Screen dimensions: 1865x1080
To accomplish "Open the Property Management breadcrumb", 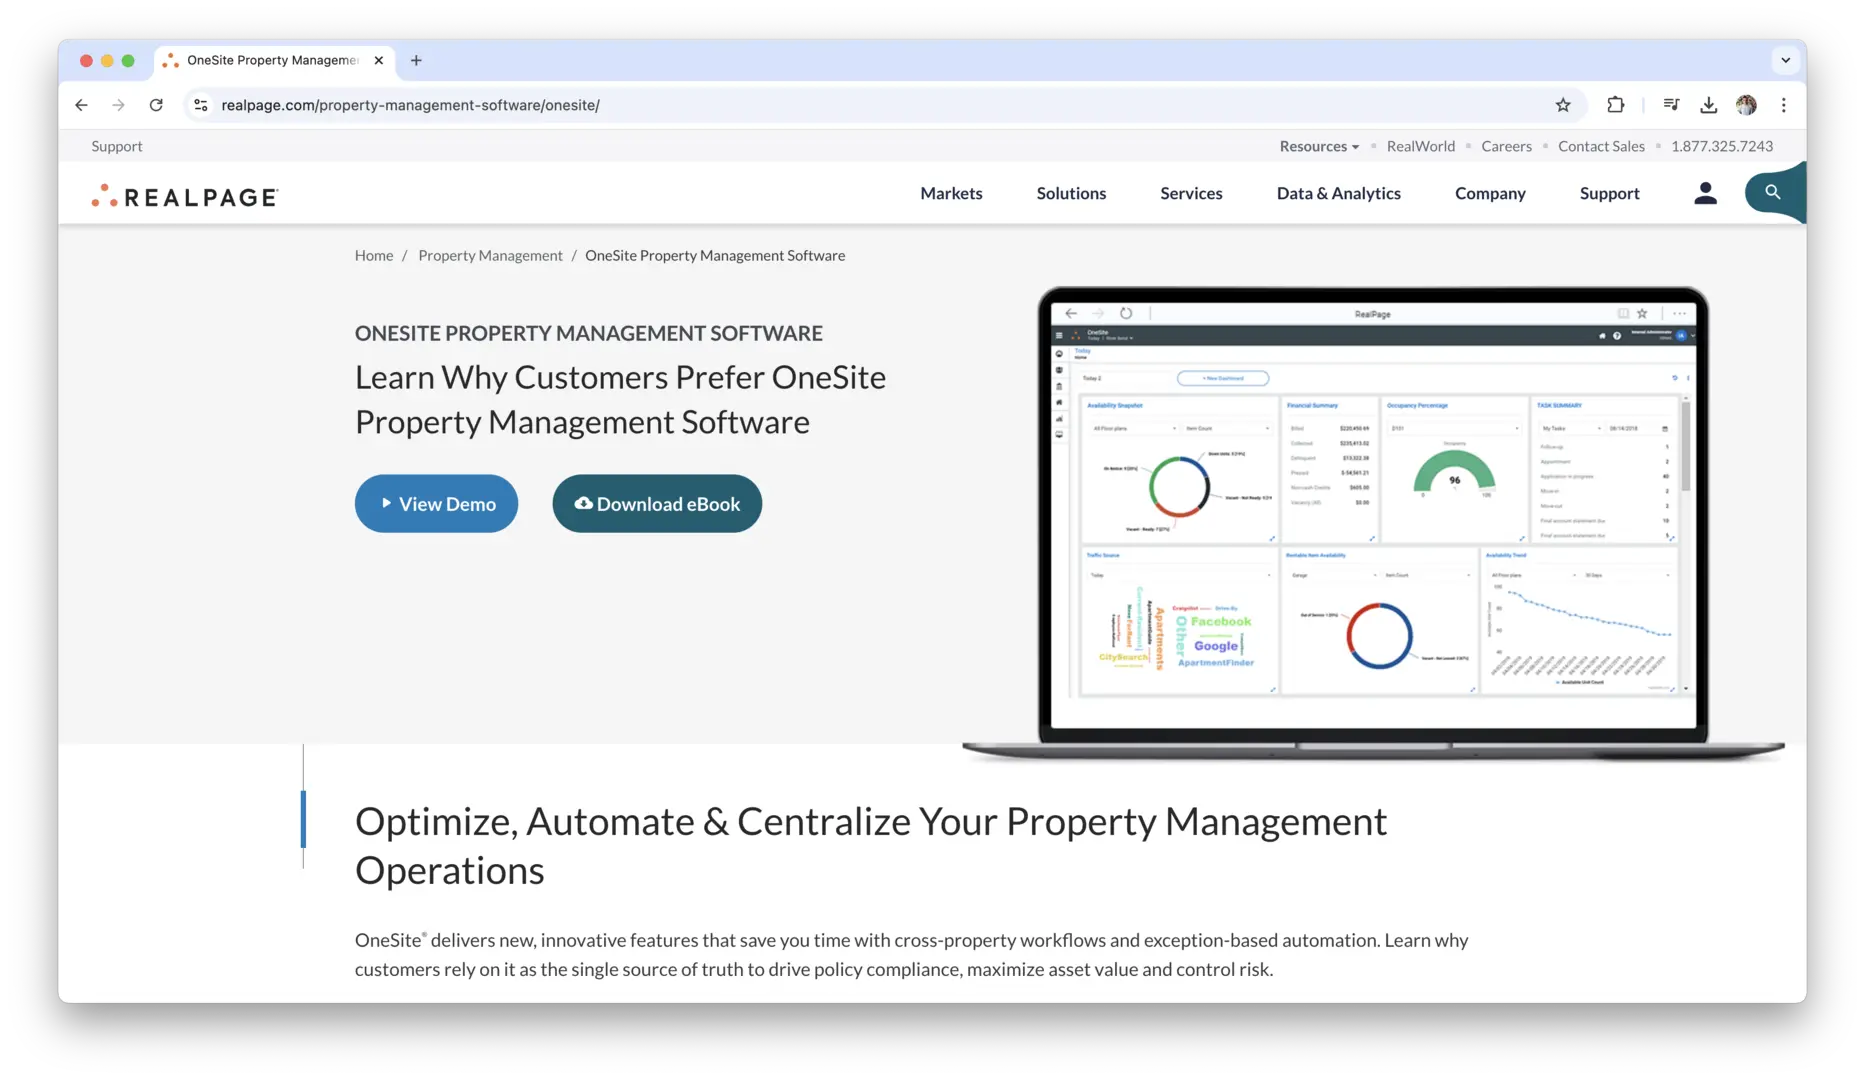I will (490, 255).
